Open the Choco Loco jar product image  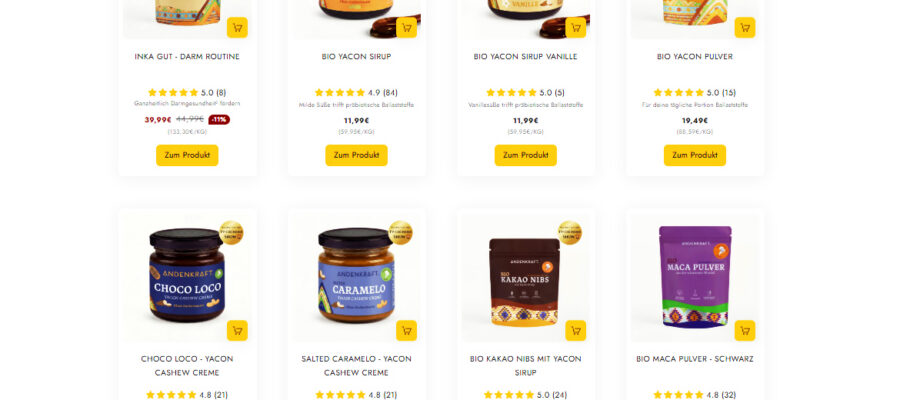pyautogui.click(x=187, y=277)
